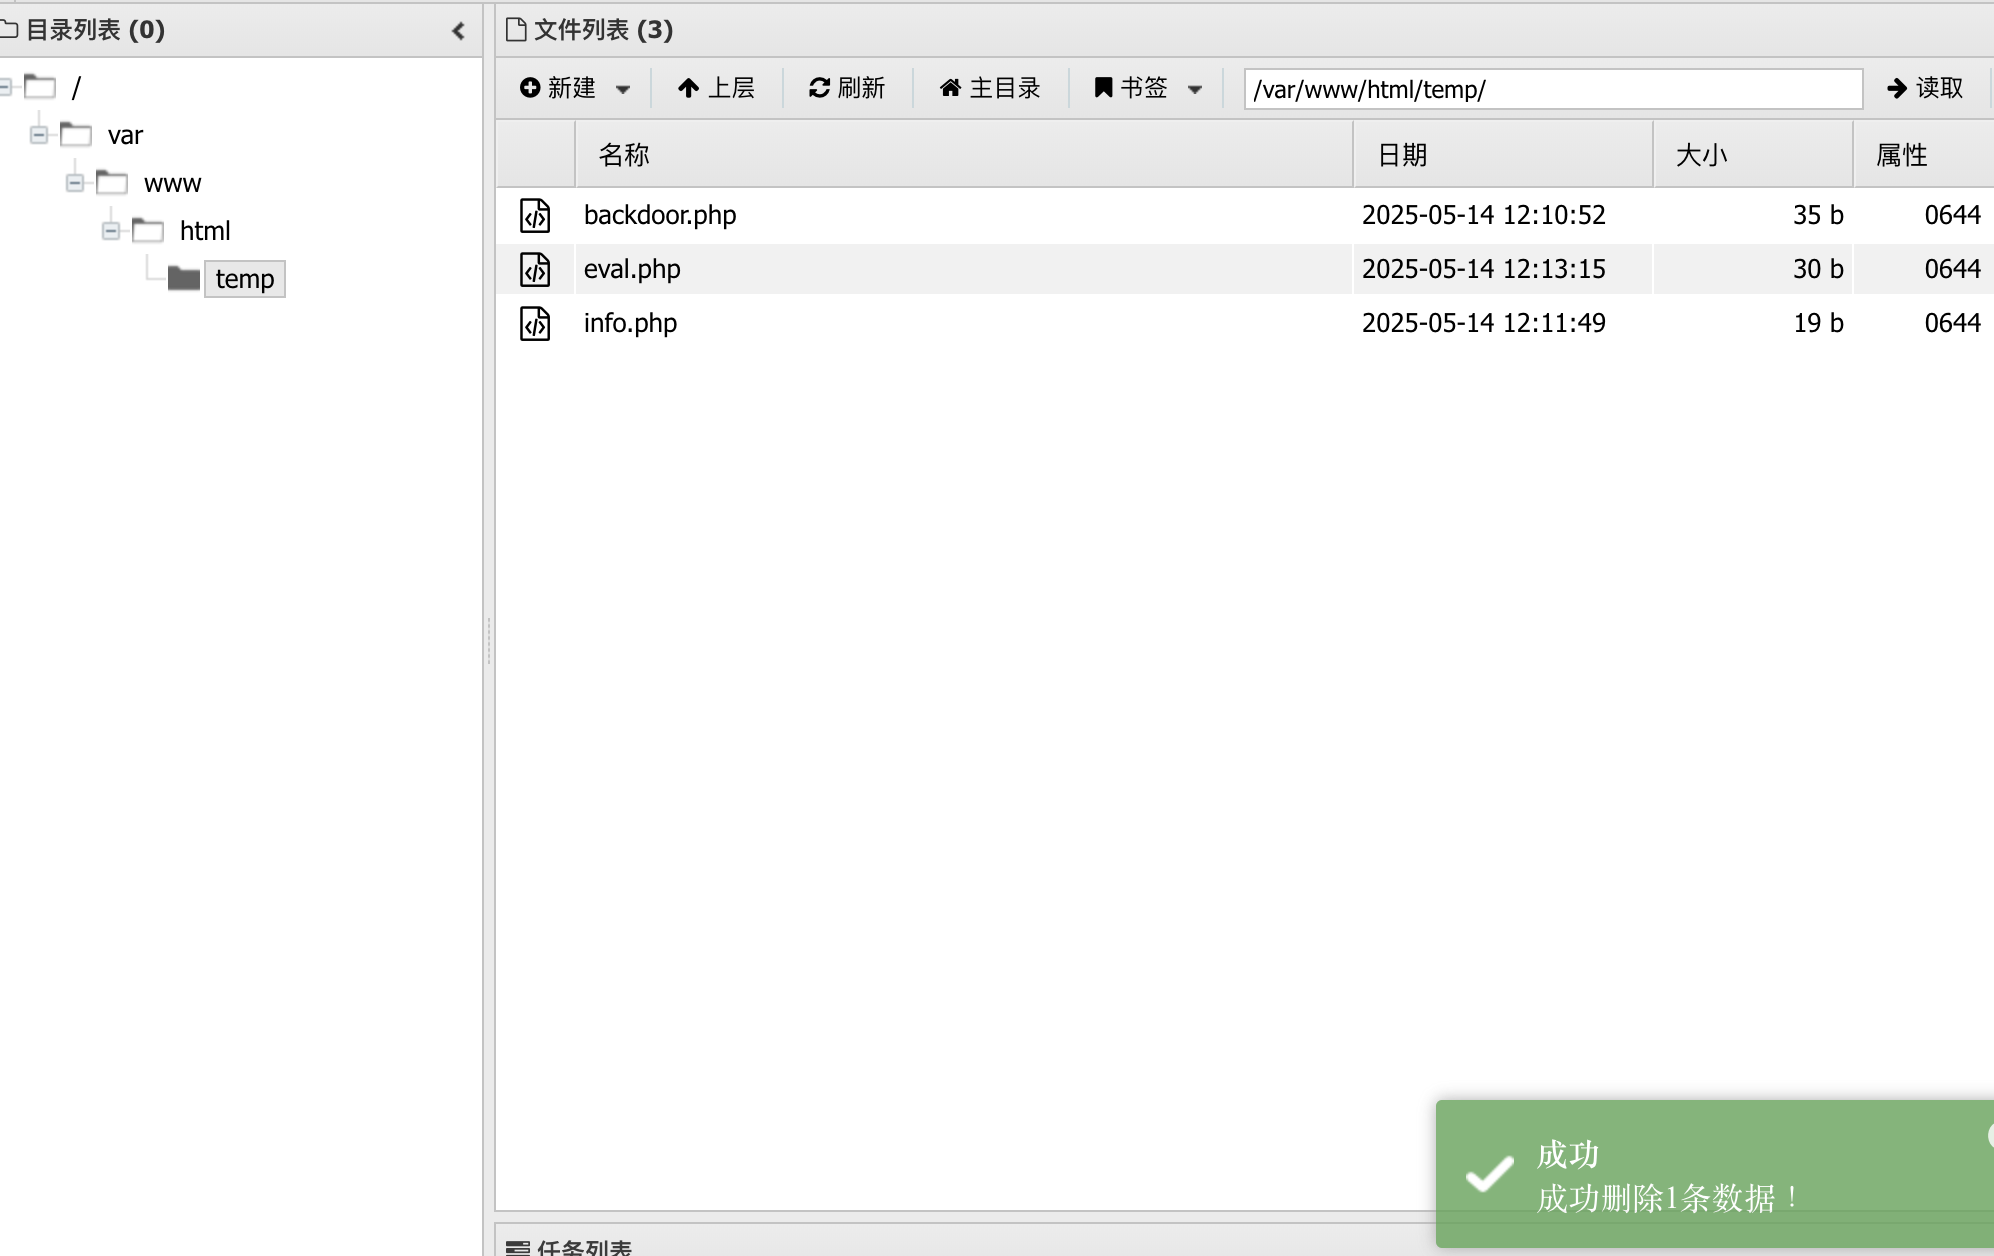Go to home directory 主目录
Screen dimensions: 1994x1256
coord(990,88)
